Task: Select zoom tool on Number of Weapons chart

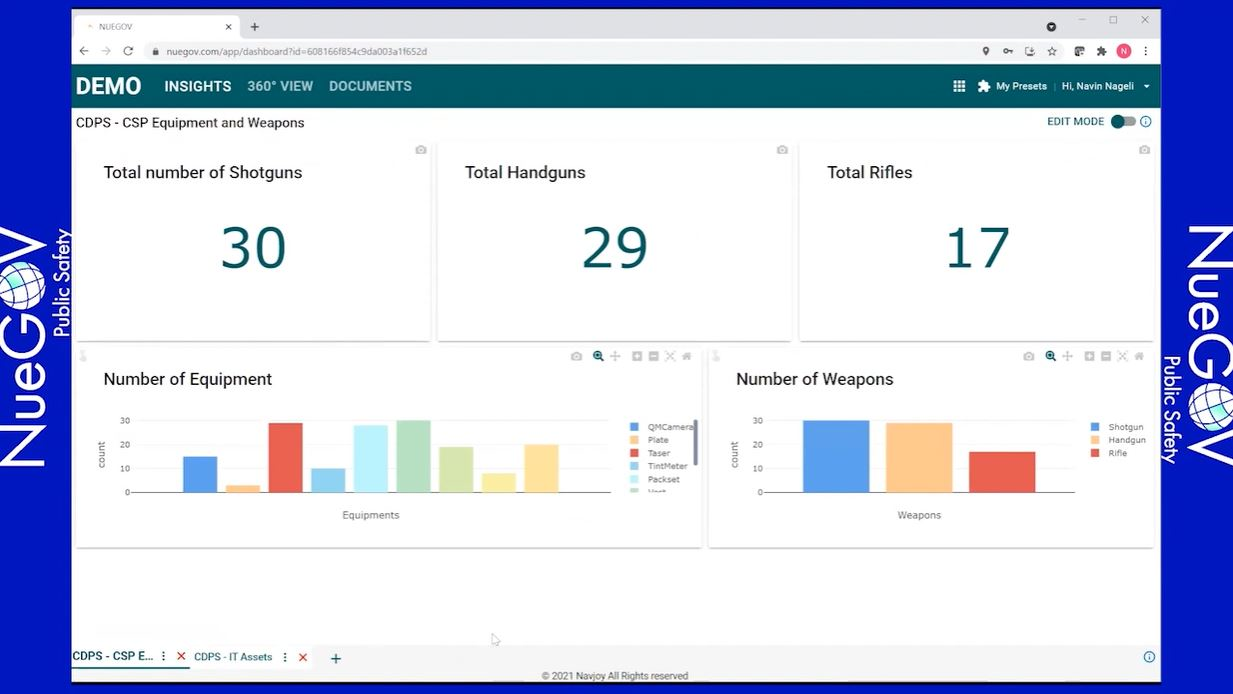Action: pos(1050,357)
